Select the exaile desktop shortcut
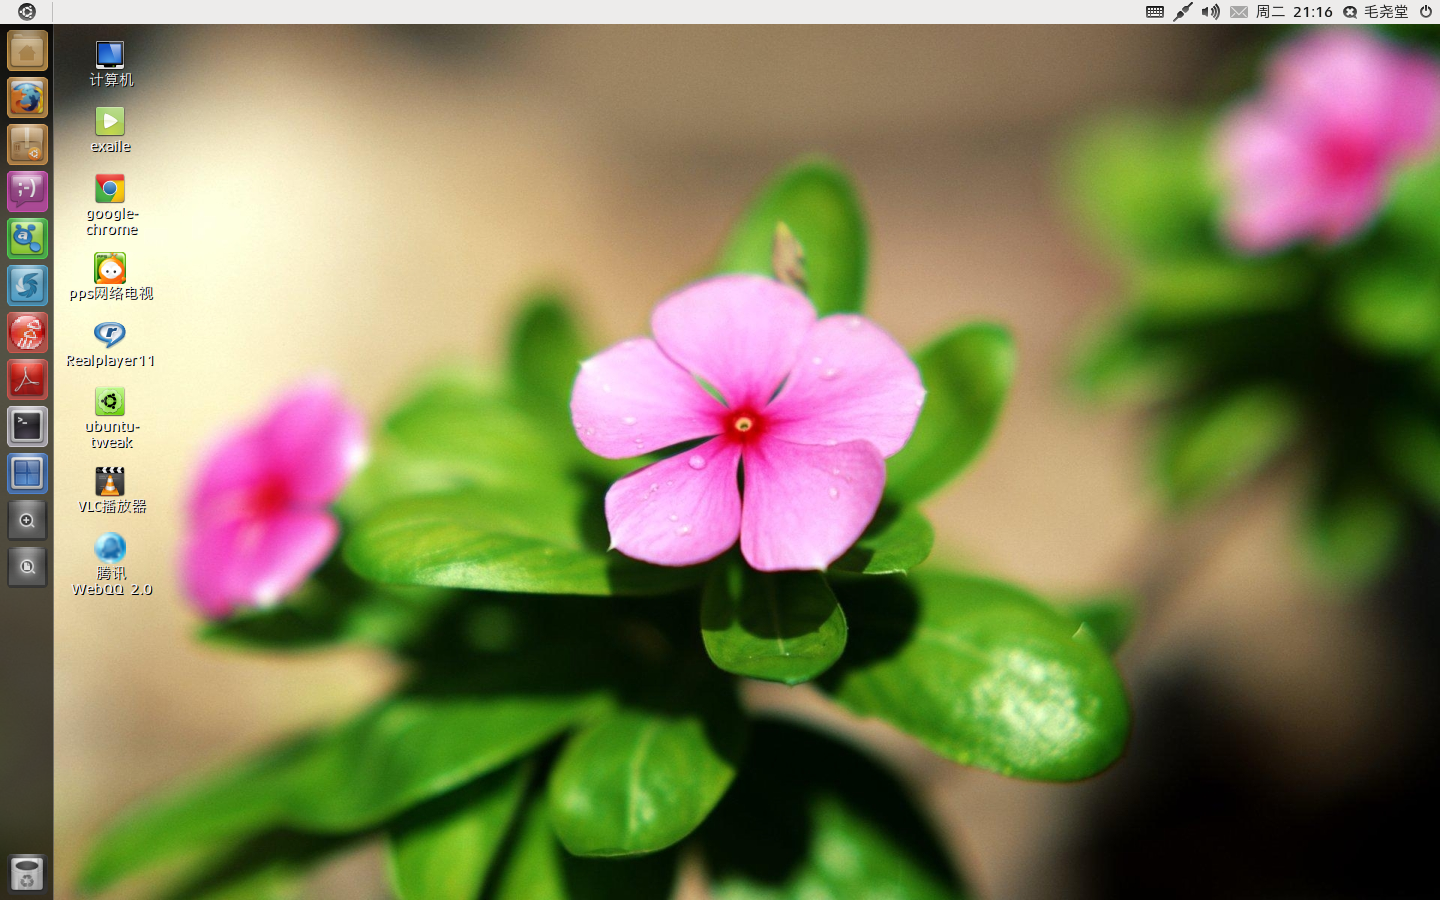The height and width of the screenshot is (900, 1440). point(110,130)
